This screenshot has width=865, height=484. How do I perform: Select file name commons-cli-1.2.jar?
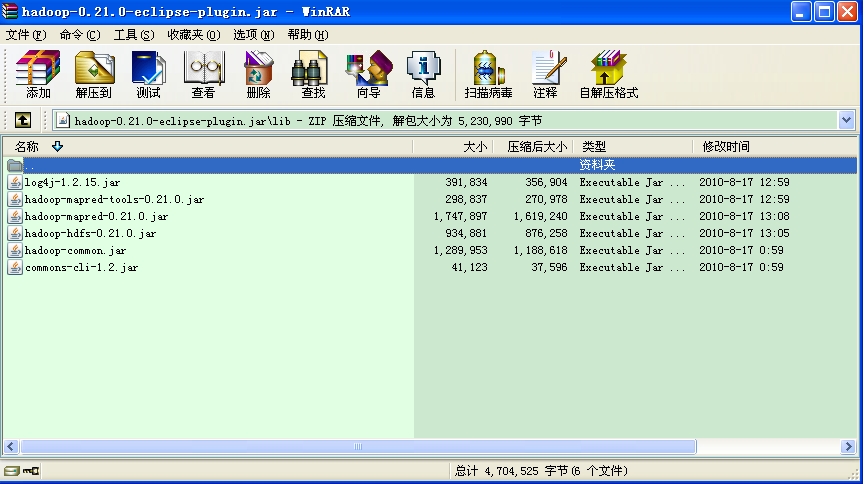coord(82,268)
